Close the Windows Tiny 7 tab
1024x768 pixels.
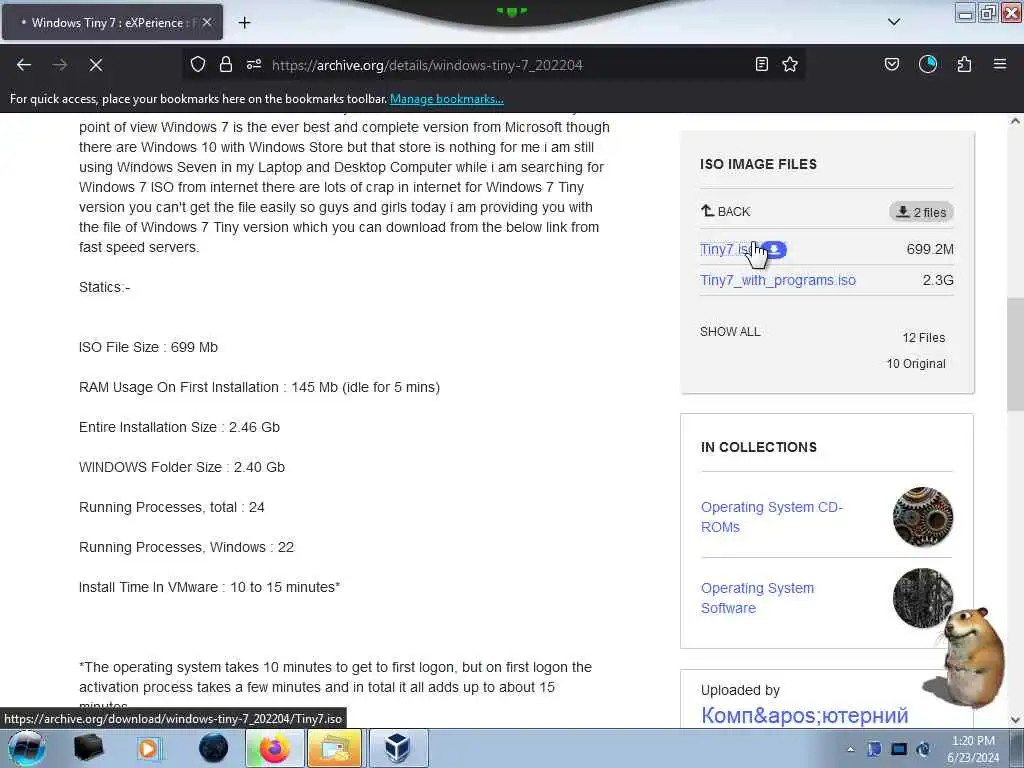click(206, 22)
